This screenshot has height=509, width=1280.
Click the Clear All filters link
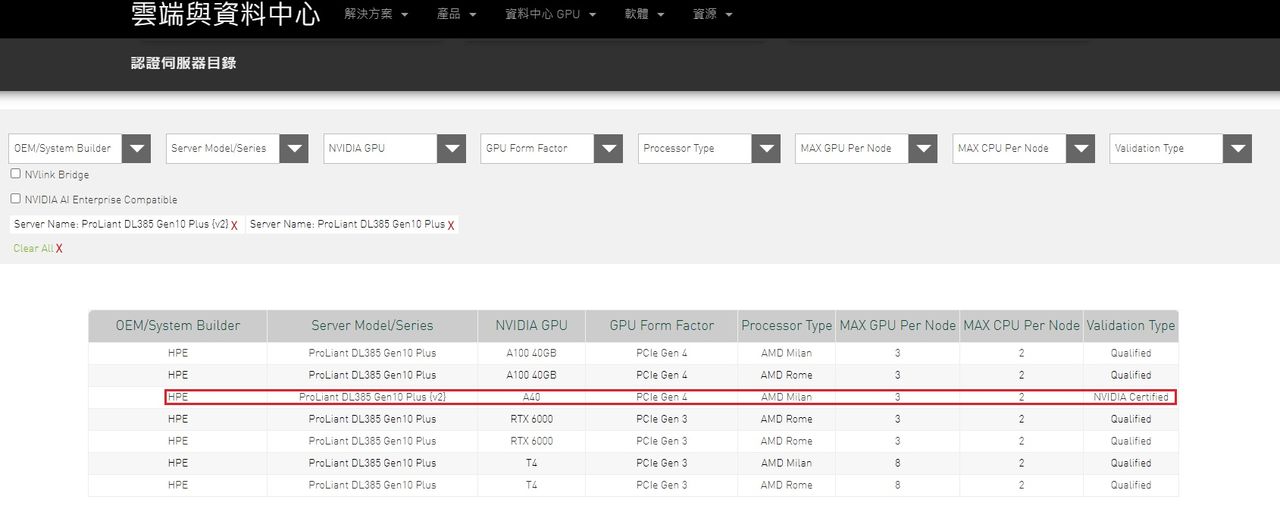pyautogui.click(x=38, y=248)
